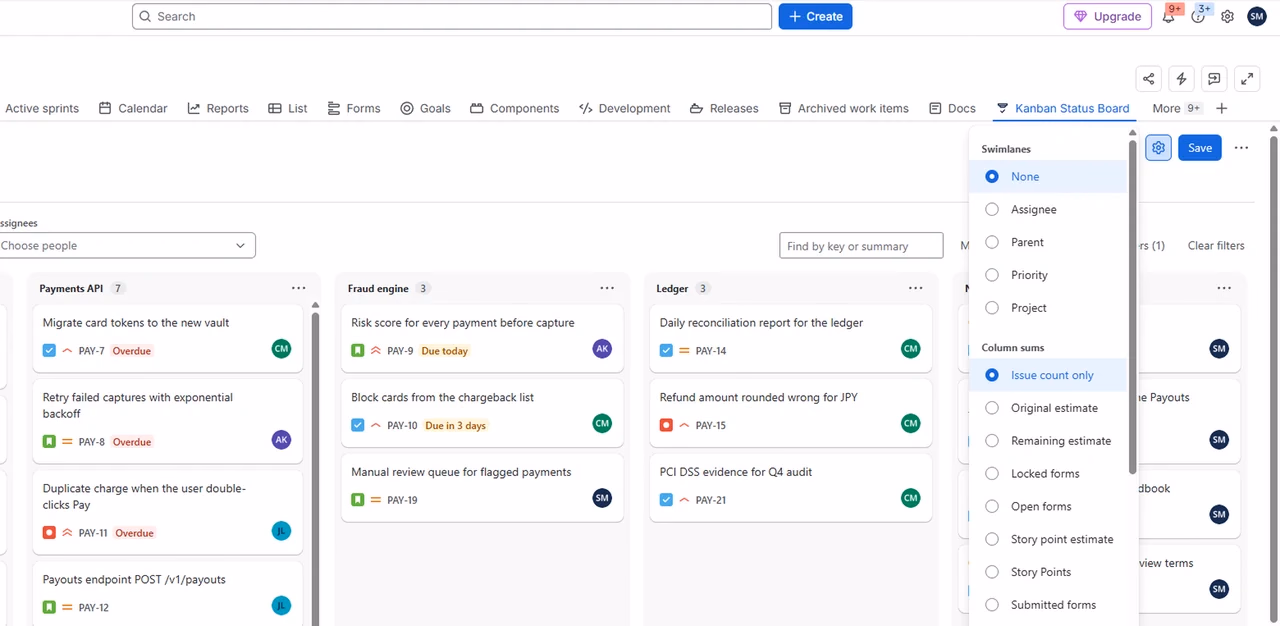The height and width of the screenshot is (626, 1280).
Task: Open the automation lightning bolt icon
Action: [1181, 79]
